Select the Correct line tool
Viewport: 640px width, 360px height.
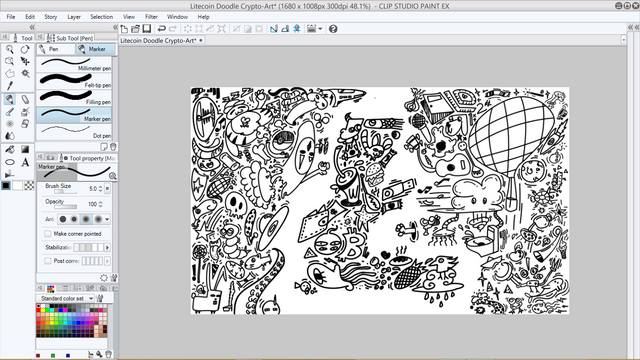[9, 174]
